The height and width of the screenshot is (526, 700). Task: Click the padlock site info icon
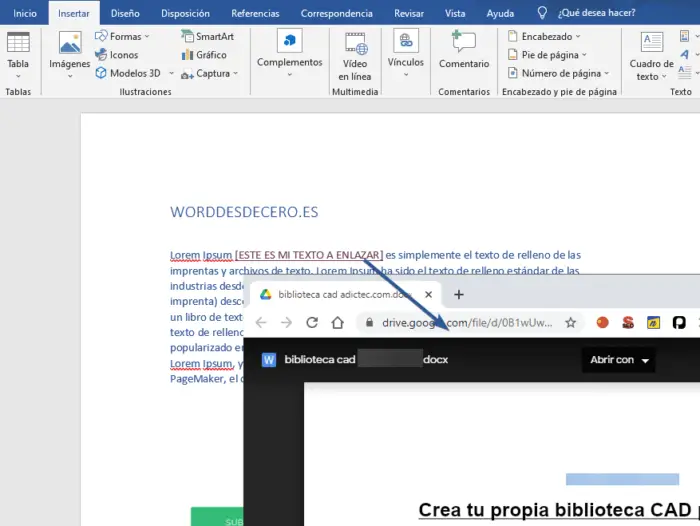[369, 322]
